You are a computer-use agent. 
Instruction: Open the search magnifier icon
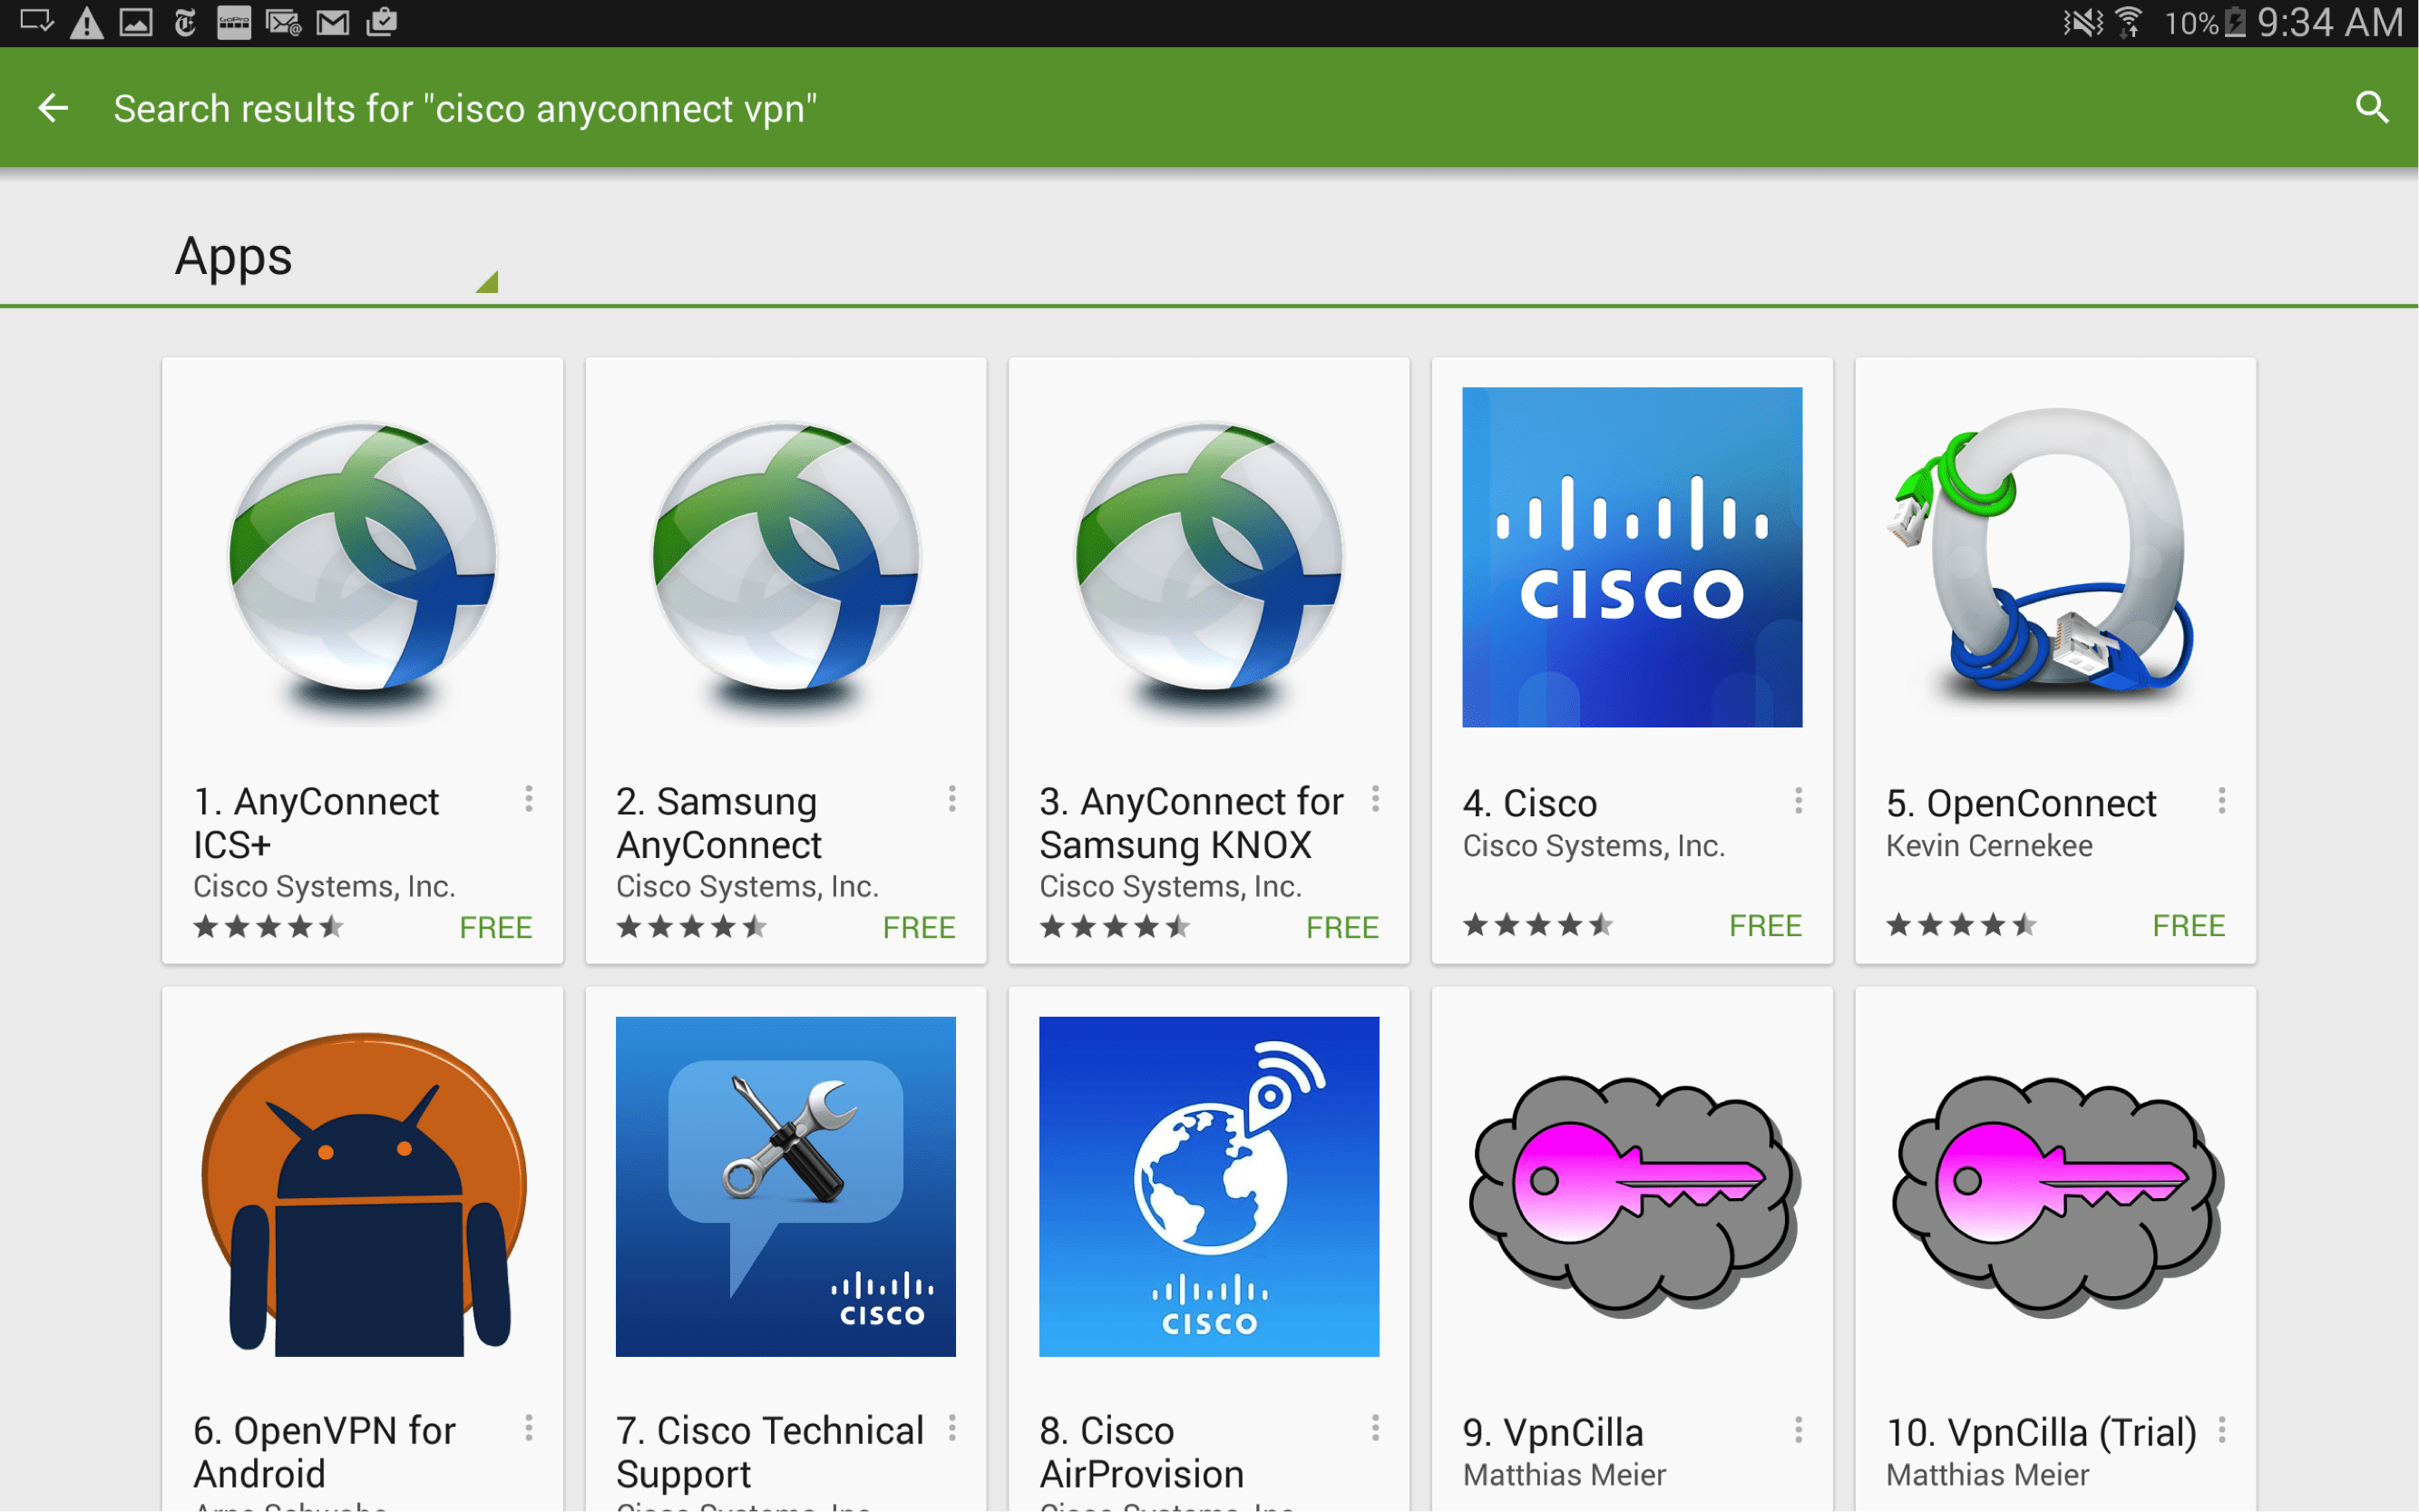pos(2371,108)
